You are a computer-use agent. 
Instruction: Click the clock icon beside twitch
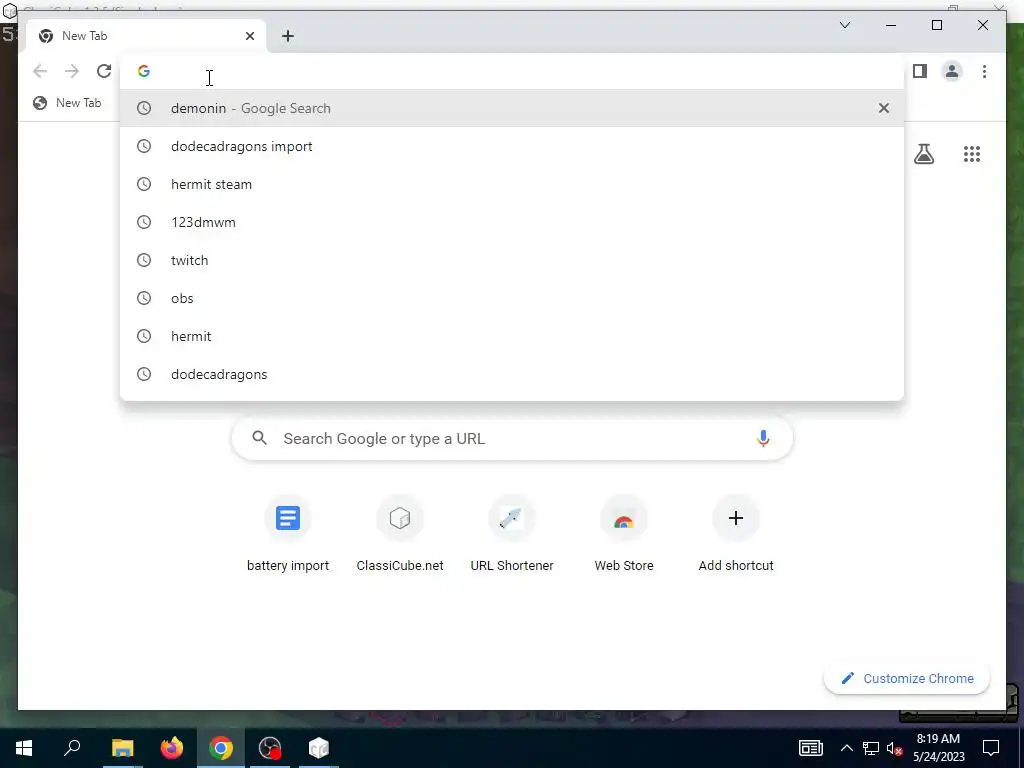[144, 260]
